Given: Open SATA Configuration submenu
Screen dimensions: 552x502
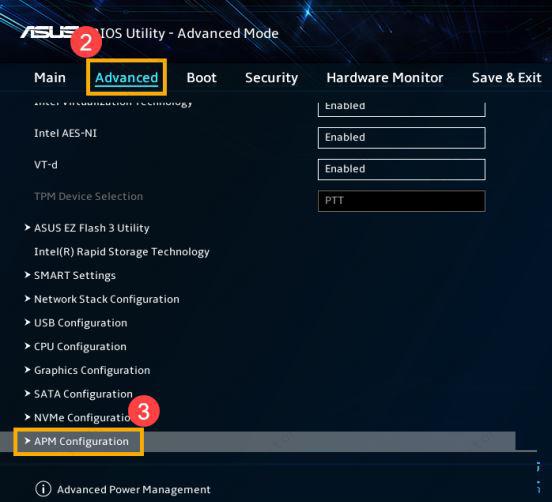Looking at the screenshot, I should tap(83, 394).
